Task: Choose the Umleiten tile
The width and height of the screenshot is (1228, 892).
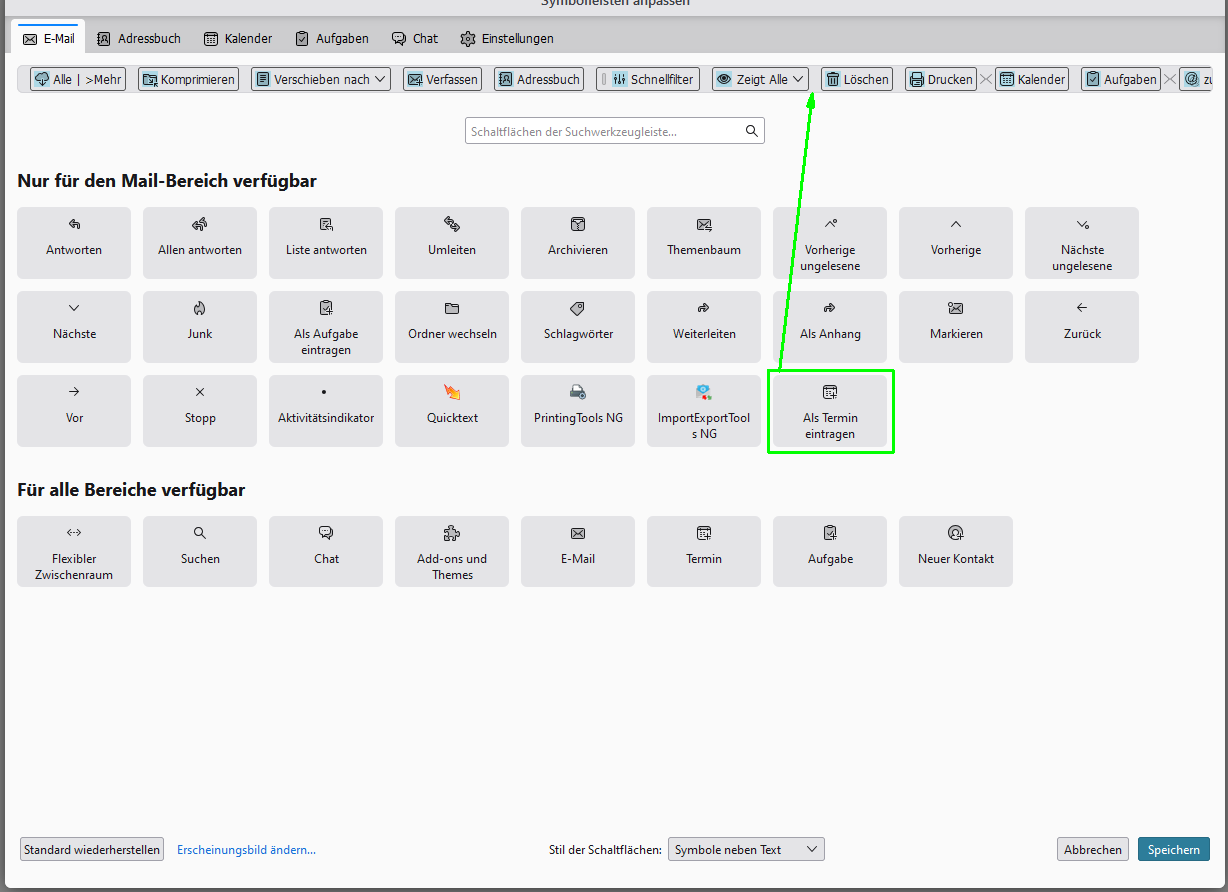Action: pos(452,243)
